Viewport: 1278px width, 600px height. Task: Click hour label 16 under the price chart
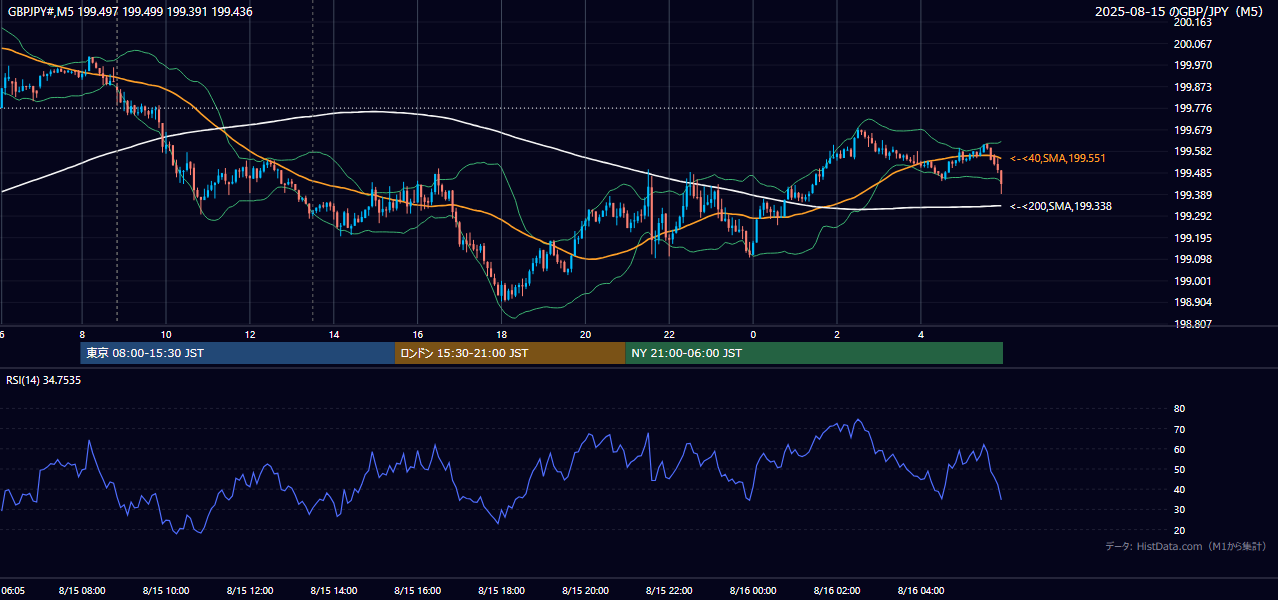(x=418, y=334)
